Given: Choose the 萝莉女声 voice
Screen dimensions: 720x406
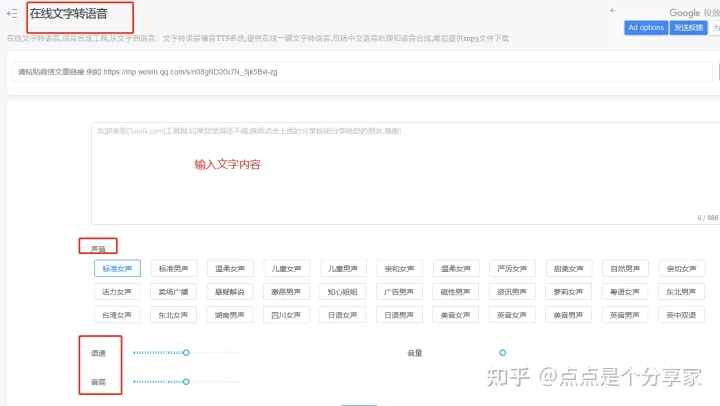Looking at the screenshot, I should click(568, 292).
